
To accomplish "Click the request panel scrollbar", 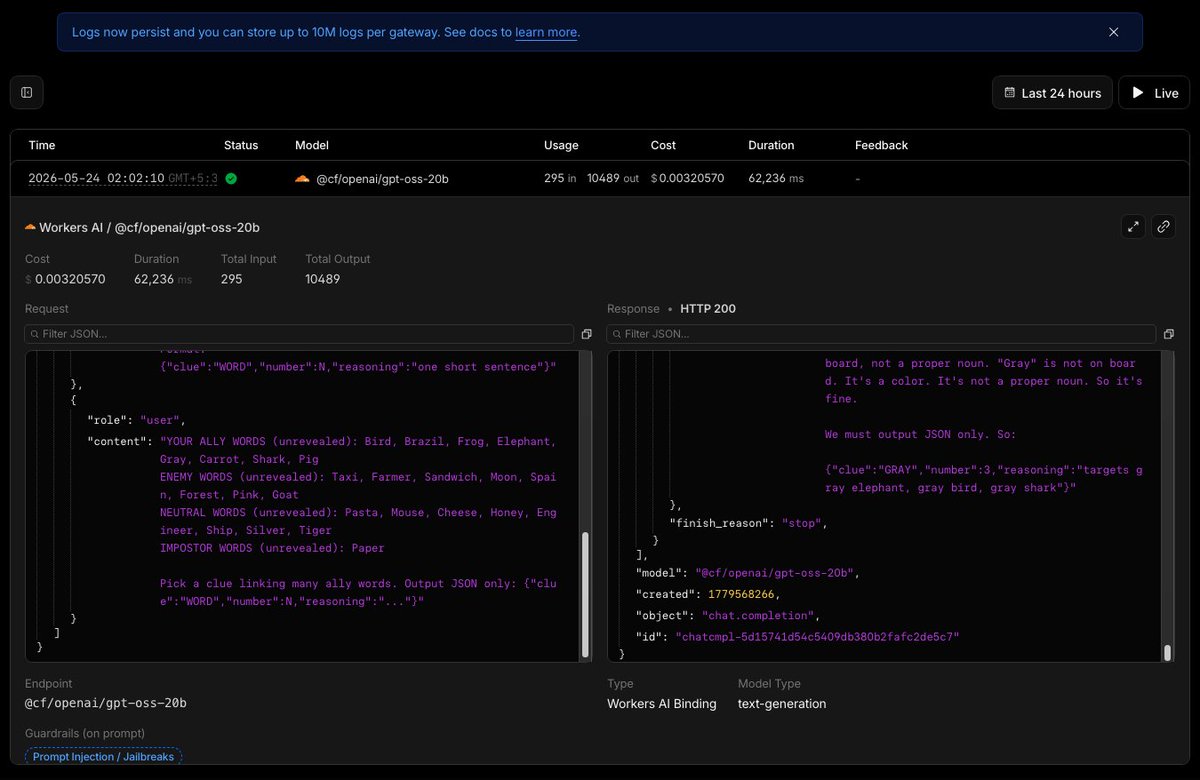I will (586, 595).
